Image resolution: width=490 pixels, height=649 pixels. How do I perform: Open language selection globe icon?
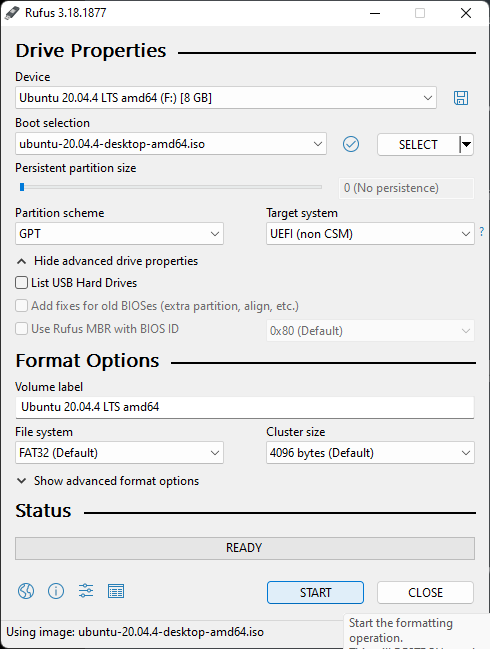[x=26, y=591]
